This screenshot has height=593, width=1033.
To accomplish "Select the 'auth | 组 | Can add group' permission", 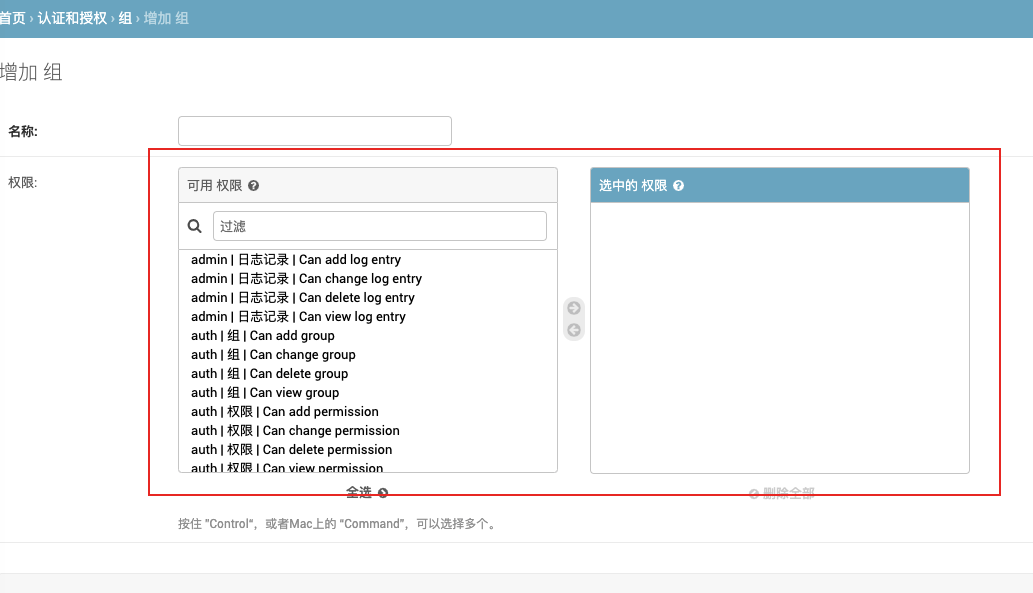I will coord(262,335).
